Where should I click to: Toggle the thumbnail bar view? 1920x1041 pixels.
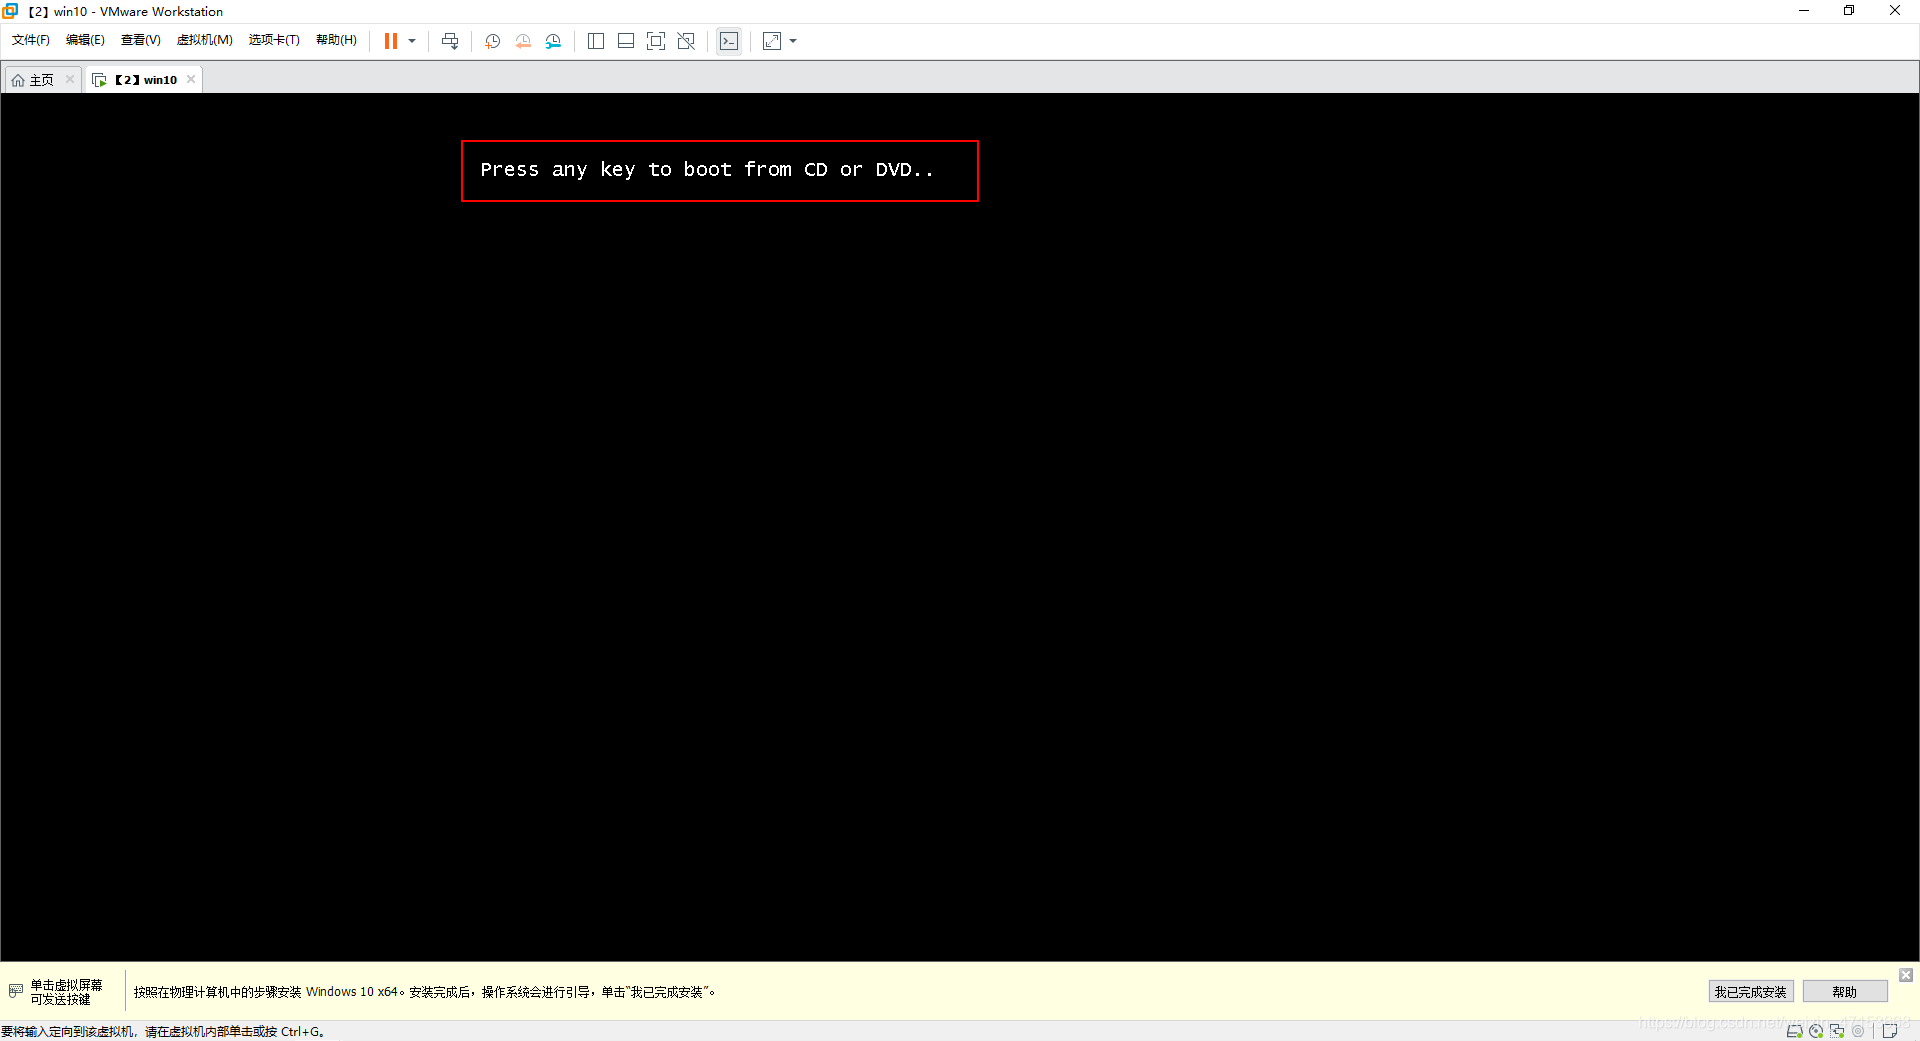626,41
